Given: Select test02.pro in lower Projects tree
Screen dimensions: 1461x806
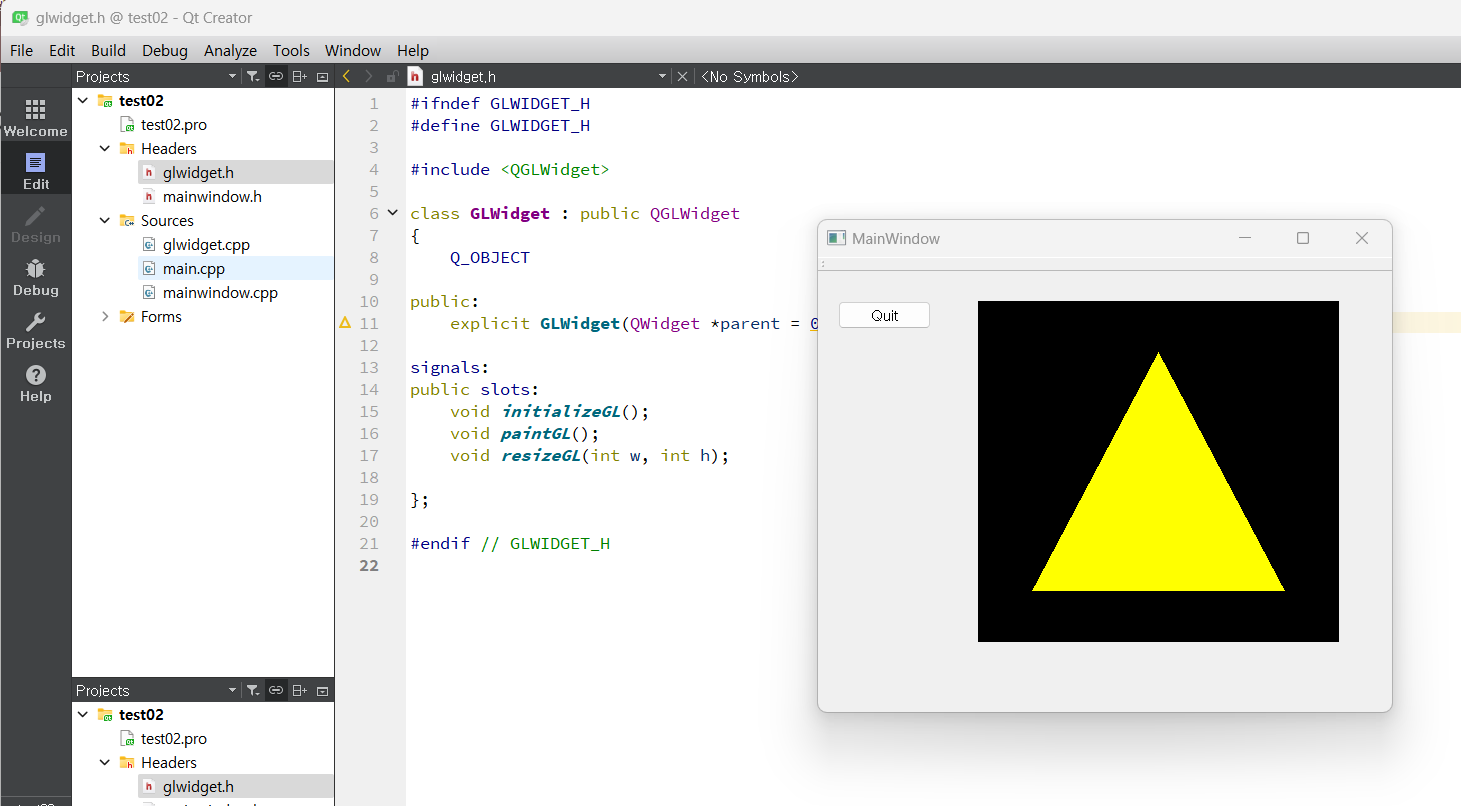Looking at the screenshot, I should click(174, 738).
